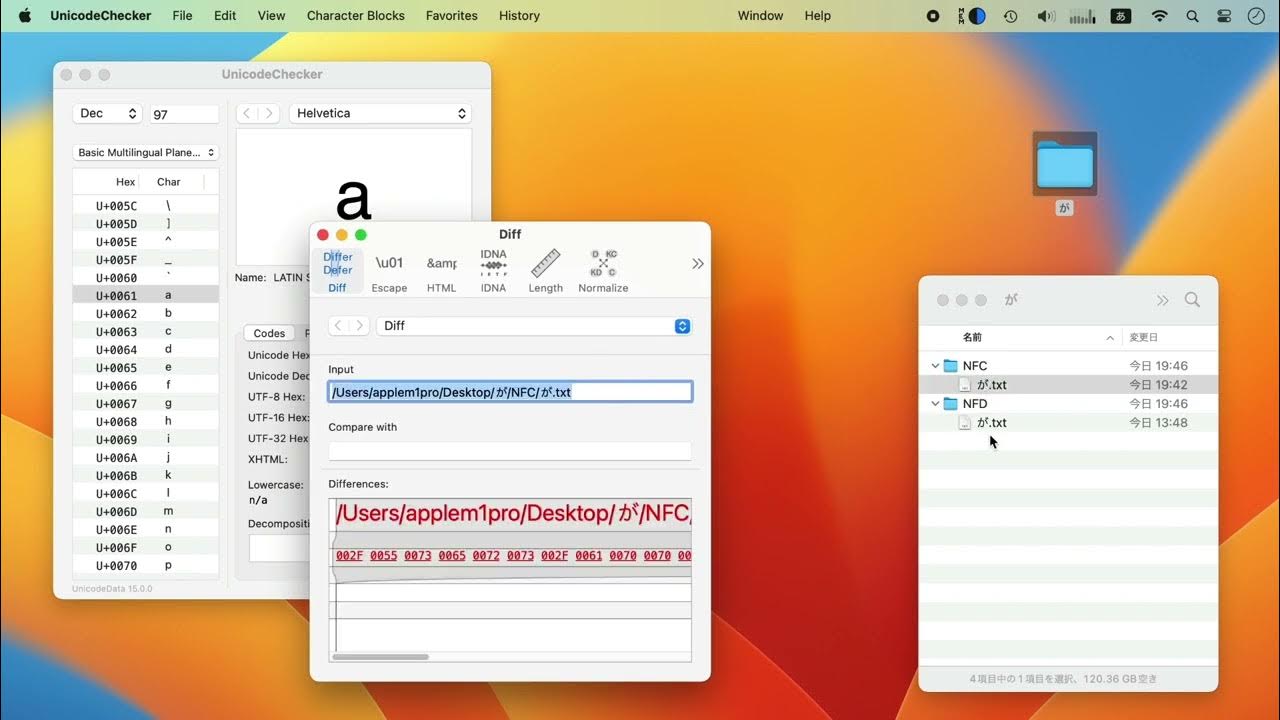Open the File menu

[x=182, y=15]
